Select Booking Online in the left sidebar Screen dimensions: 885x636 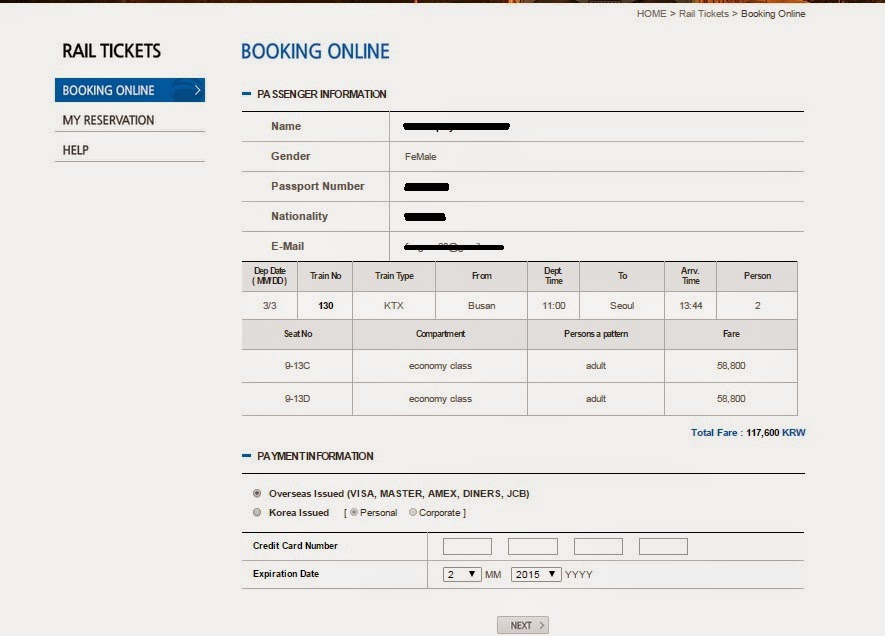coord(108,90)
